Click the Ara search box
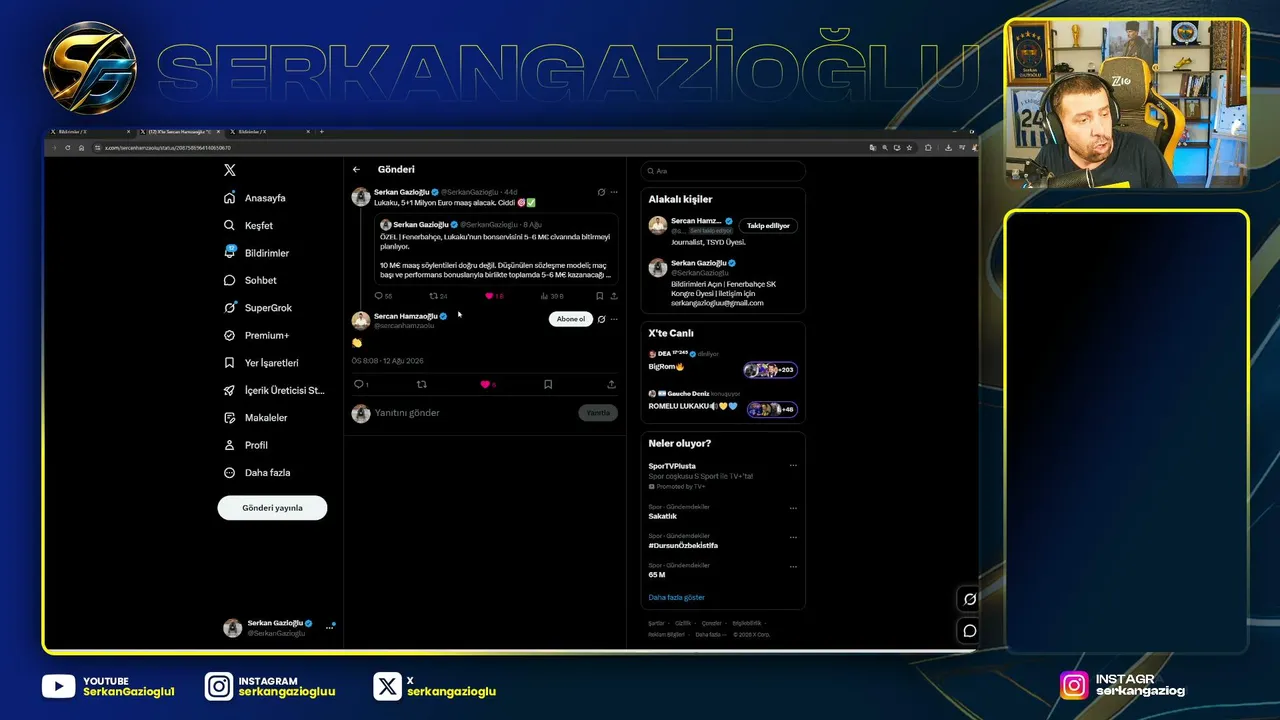The width and height of the screenshot is (1280, 720). (x=723, y=171)
